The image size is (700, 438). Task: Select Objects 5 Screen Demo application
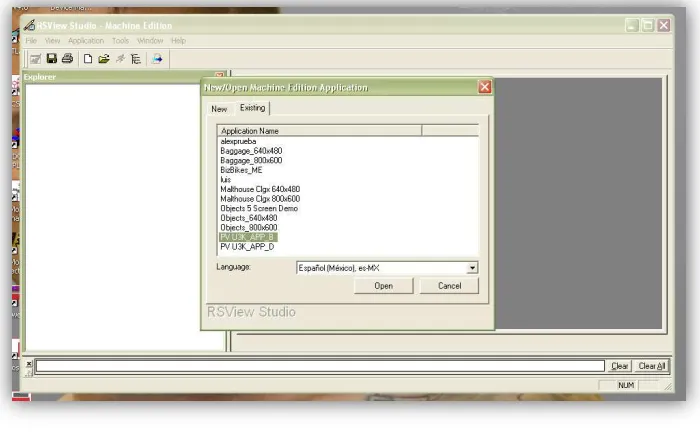(259, 209)
